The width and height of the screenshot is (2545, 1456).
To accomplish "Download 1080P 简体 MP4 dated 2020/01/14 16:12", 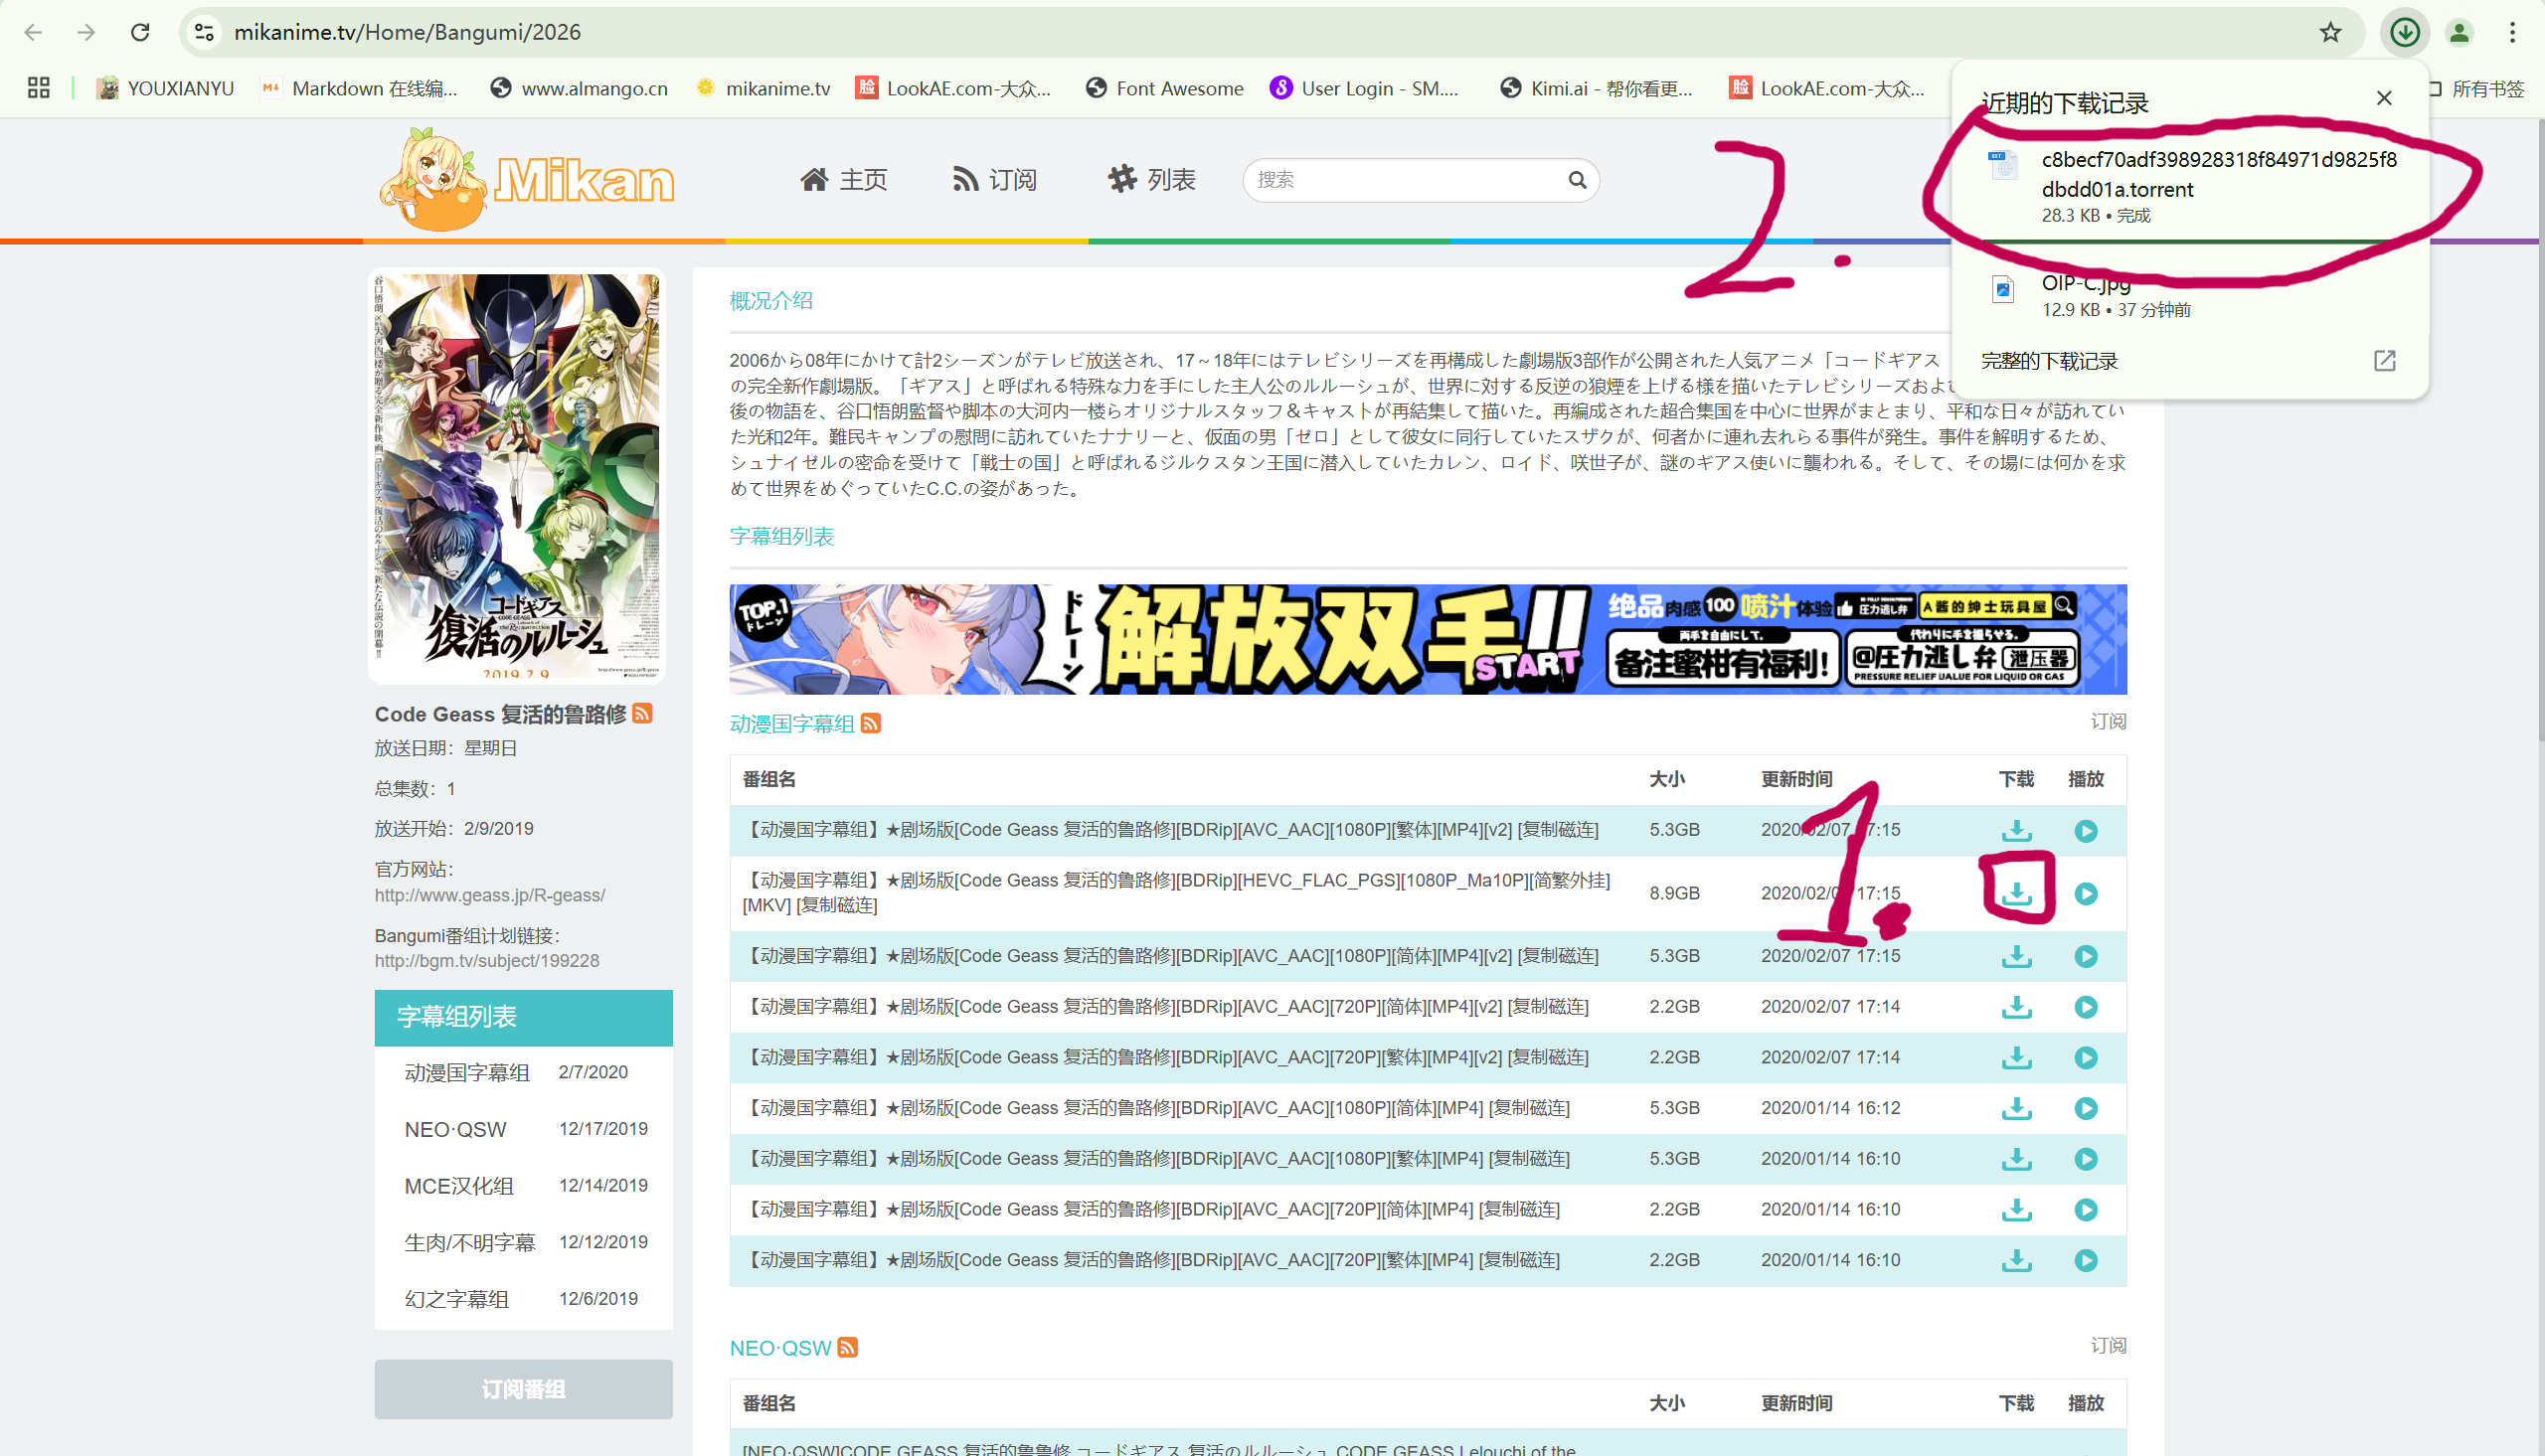I will [x=2016, y=1108].
